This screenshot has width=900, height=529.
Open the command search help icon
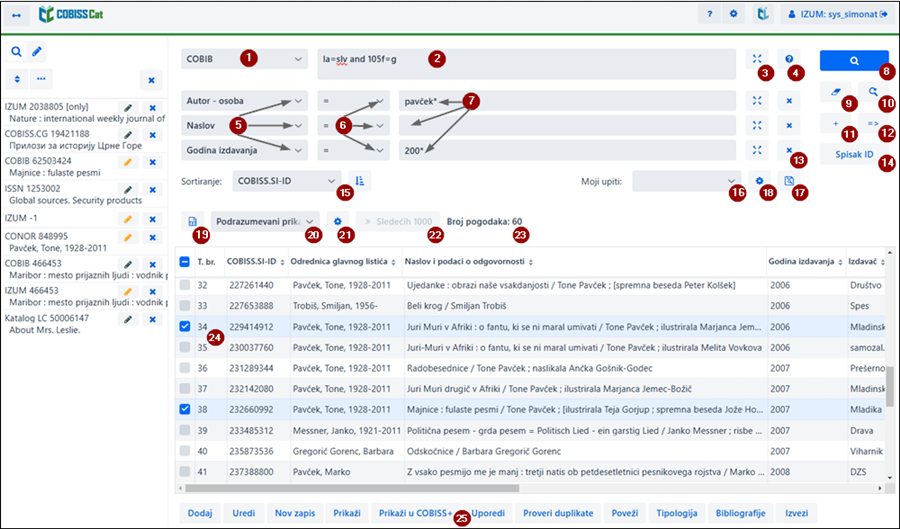click(x=789, y=59)
